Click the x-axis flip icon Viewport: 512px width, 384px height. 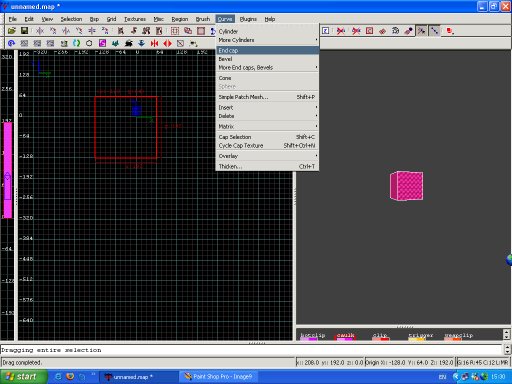click(x=40, y=31)
